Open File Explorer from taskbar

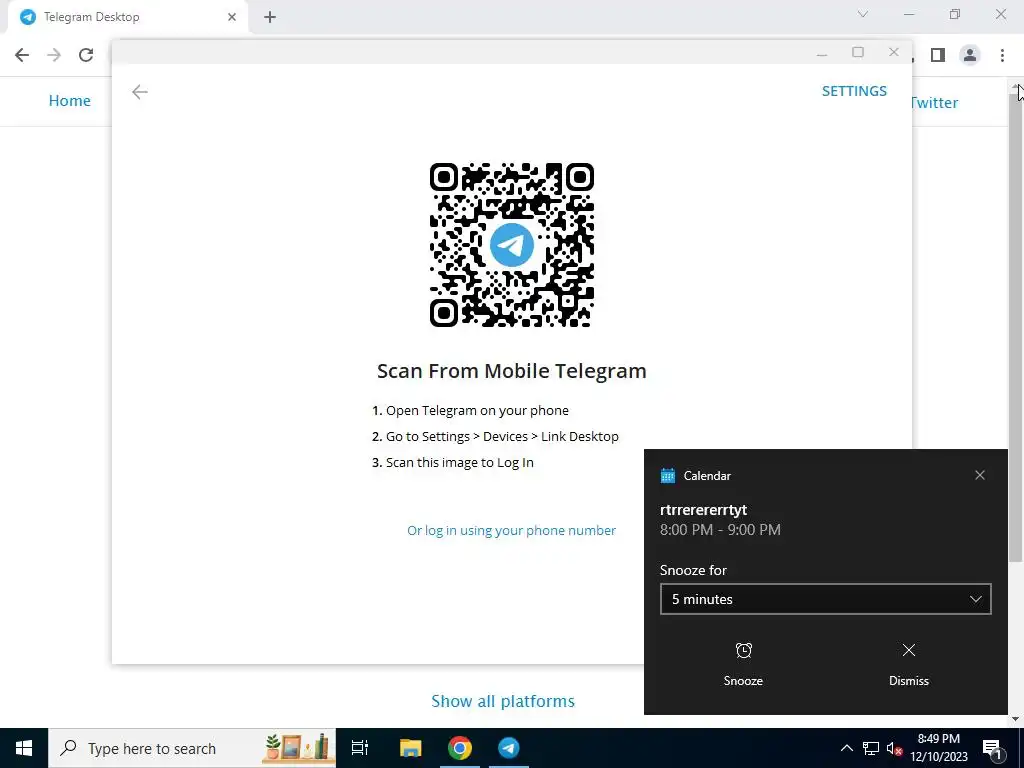pyautogui.click(x=410, y=748)
